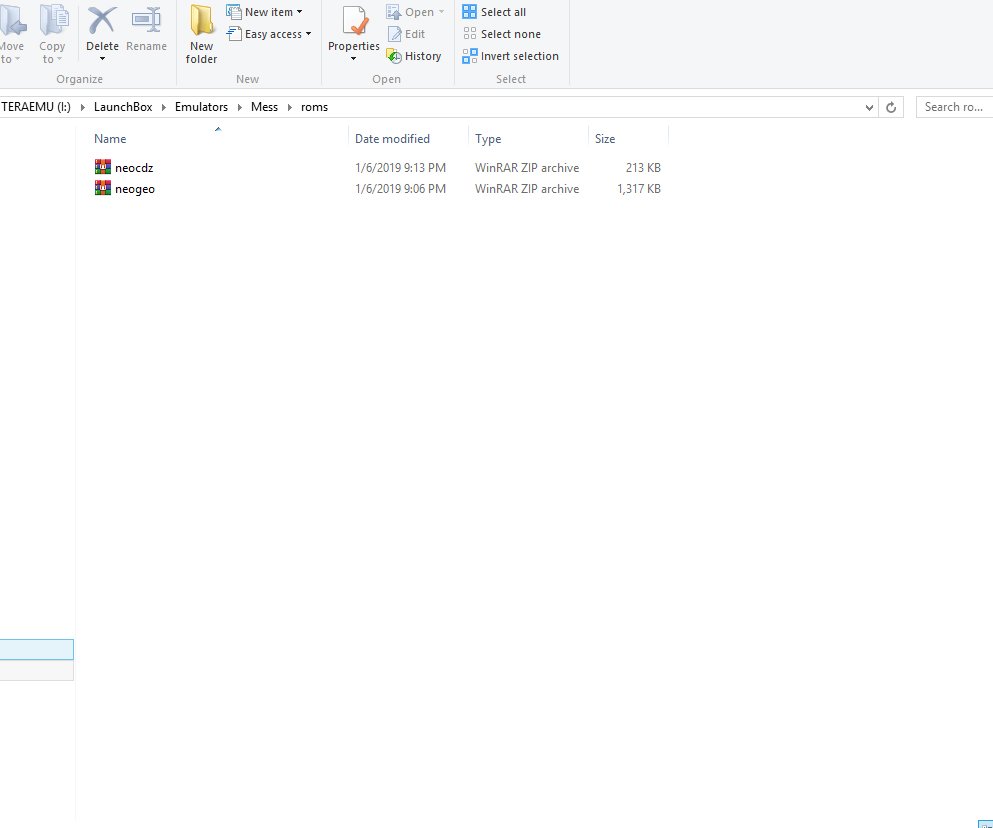993x828 pixels.
Task: Select the neocdz file name
Action: pyautogui.click(x=134, y=168)
